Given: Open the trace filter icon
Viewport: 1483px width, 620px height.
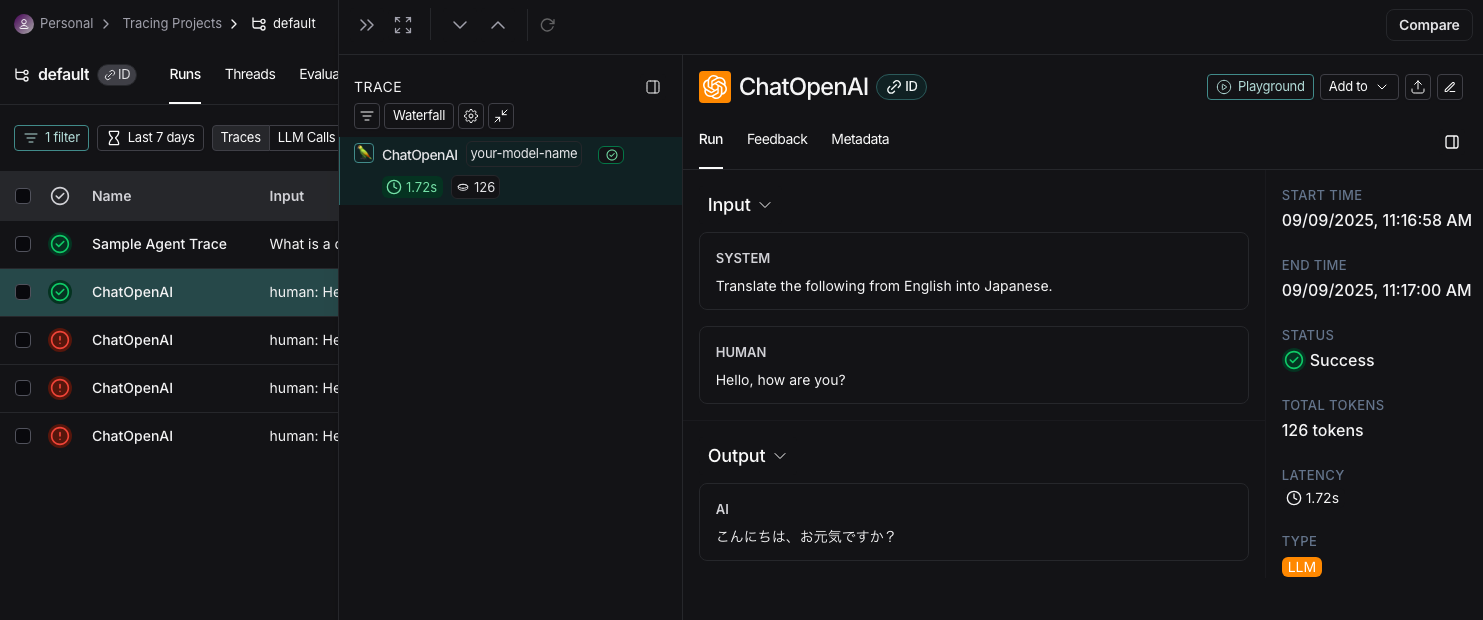Looking at the screenshot, I should (366, 116).
